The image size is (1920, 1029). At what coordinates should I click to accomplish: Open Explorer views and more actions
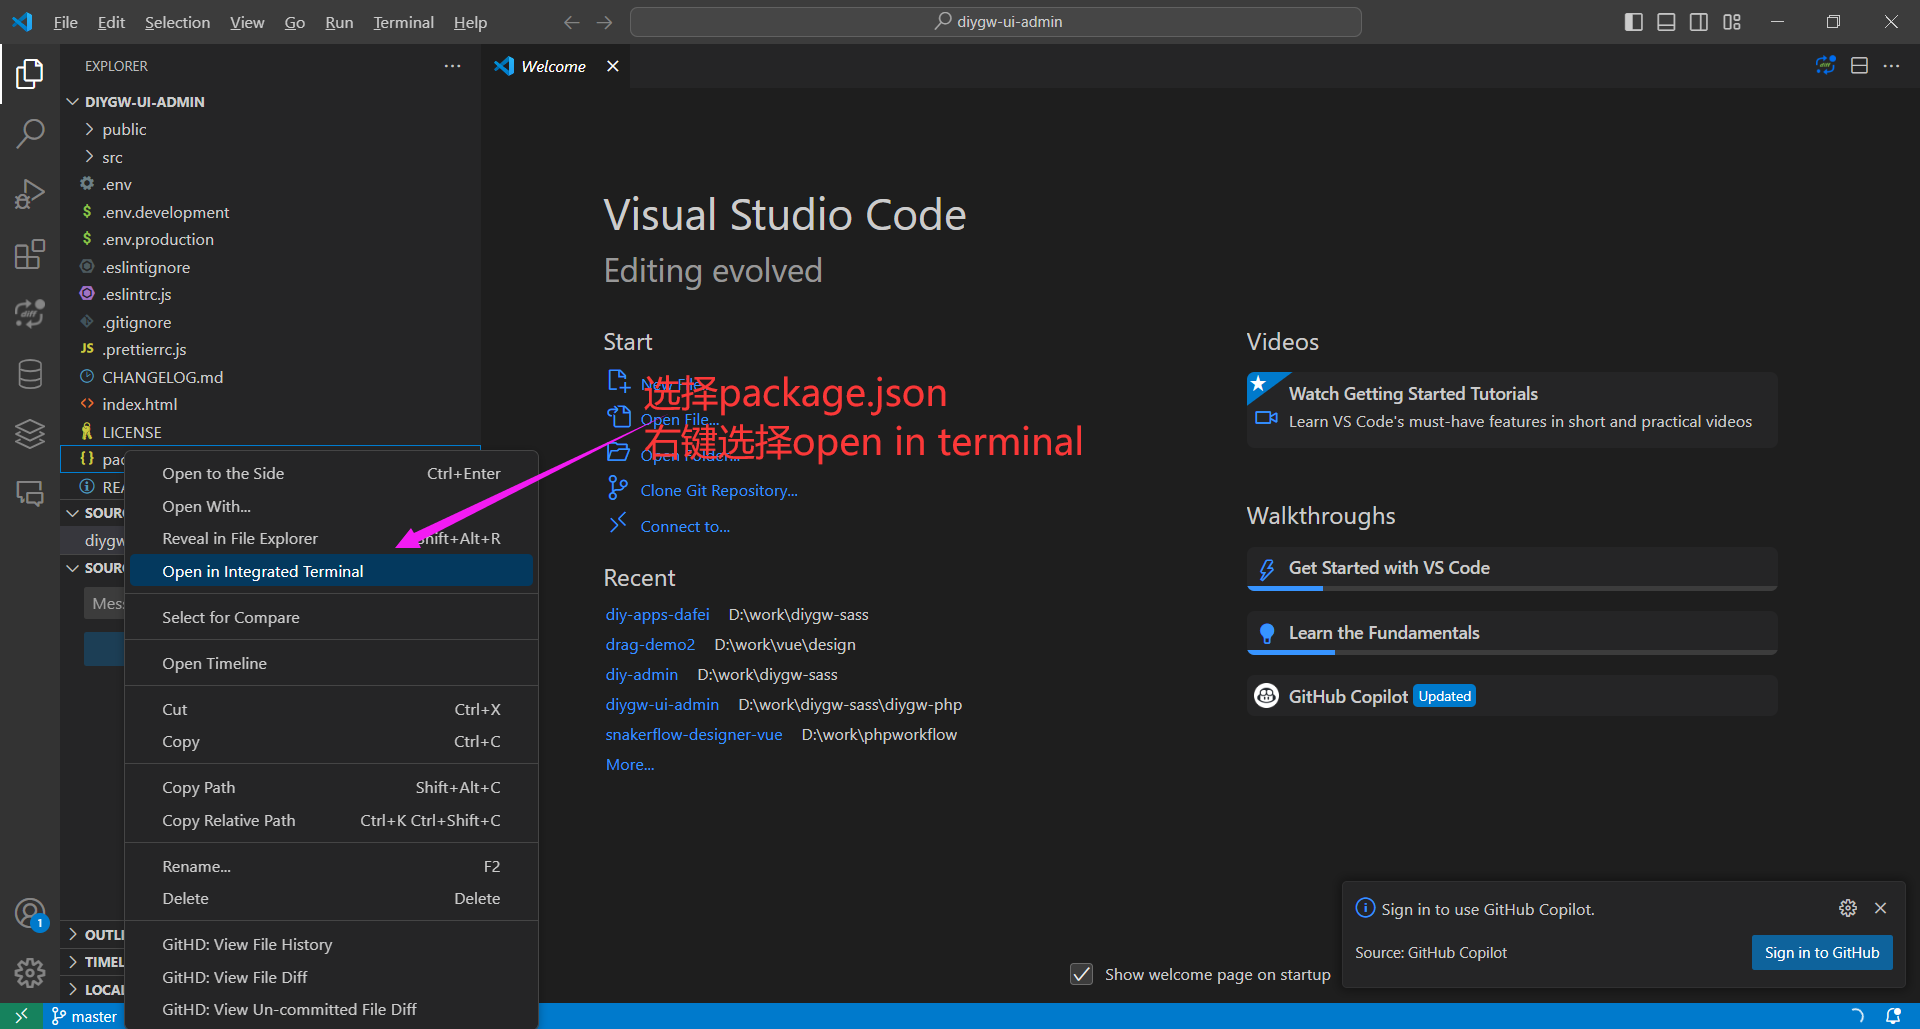(x=452, y=66)
